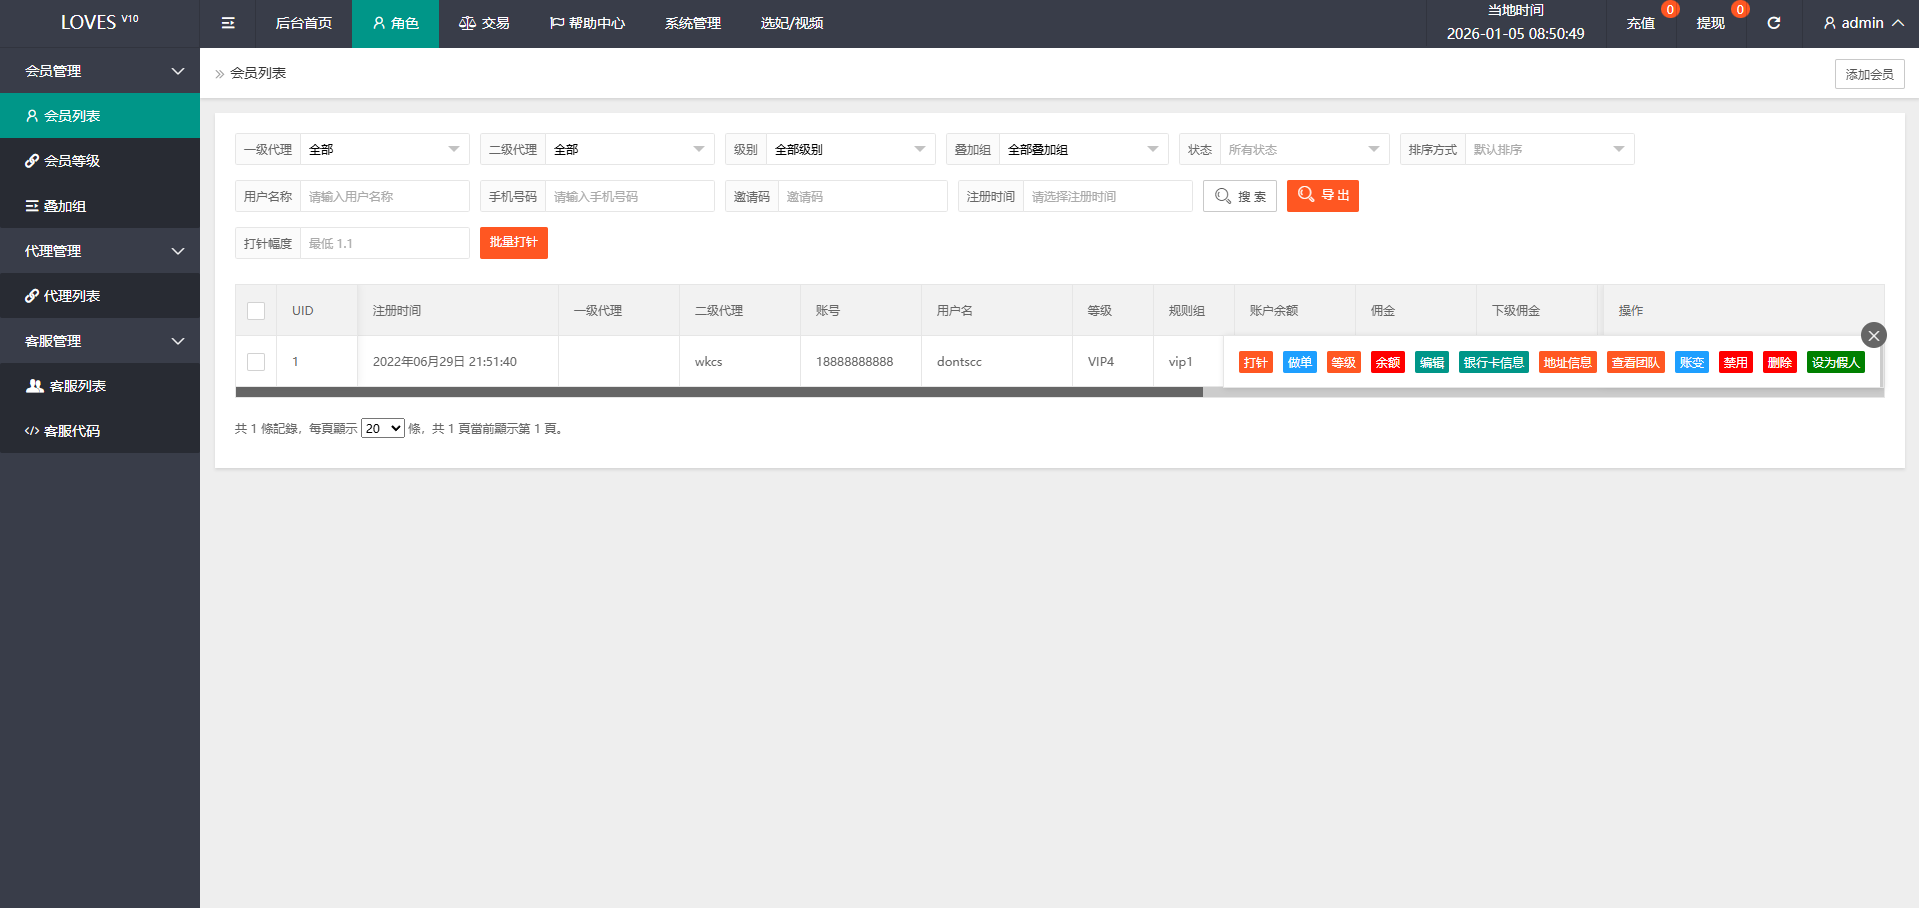This screenshot has height=908, width=1919.
Task: Open 客服列表 in the sidebar
Action: [77, 386]
